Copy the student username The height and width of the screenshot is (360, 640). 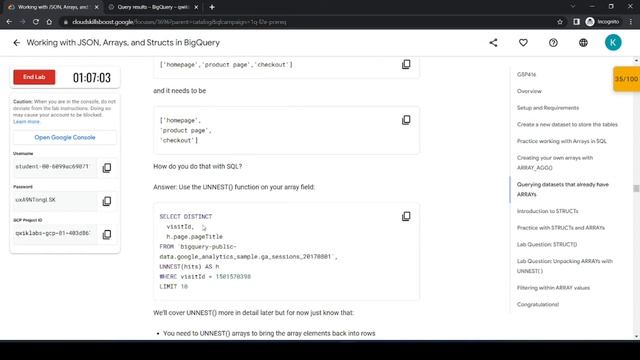point(107,167)
